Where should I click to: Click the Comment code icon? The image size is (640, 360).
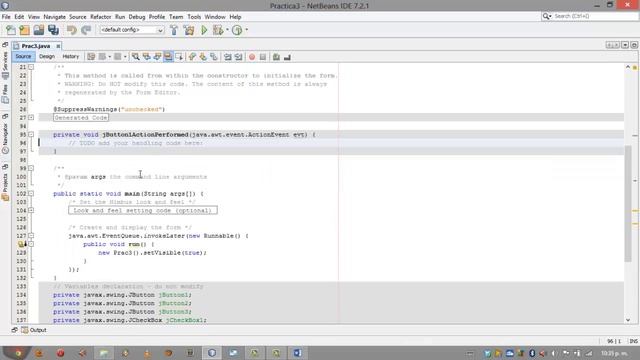point(276,57)
